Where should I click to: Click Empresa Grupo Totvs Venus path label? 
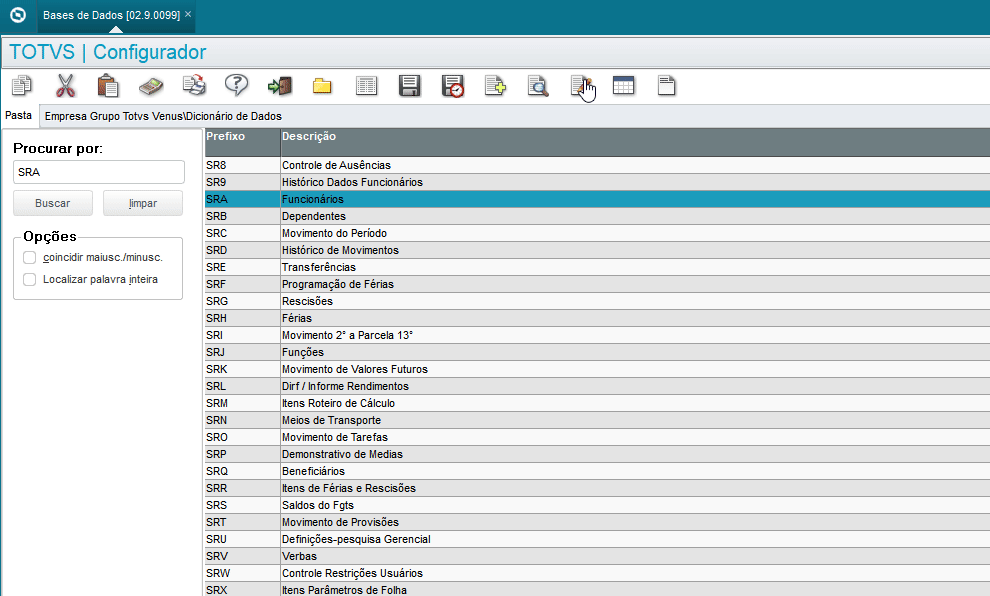[163, 116]
